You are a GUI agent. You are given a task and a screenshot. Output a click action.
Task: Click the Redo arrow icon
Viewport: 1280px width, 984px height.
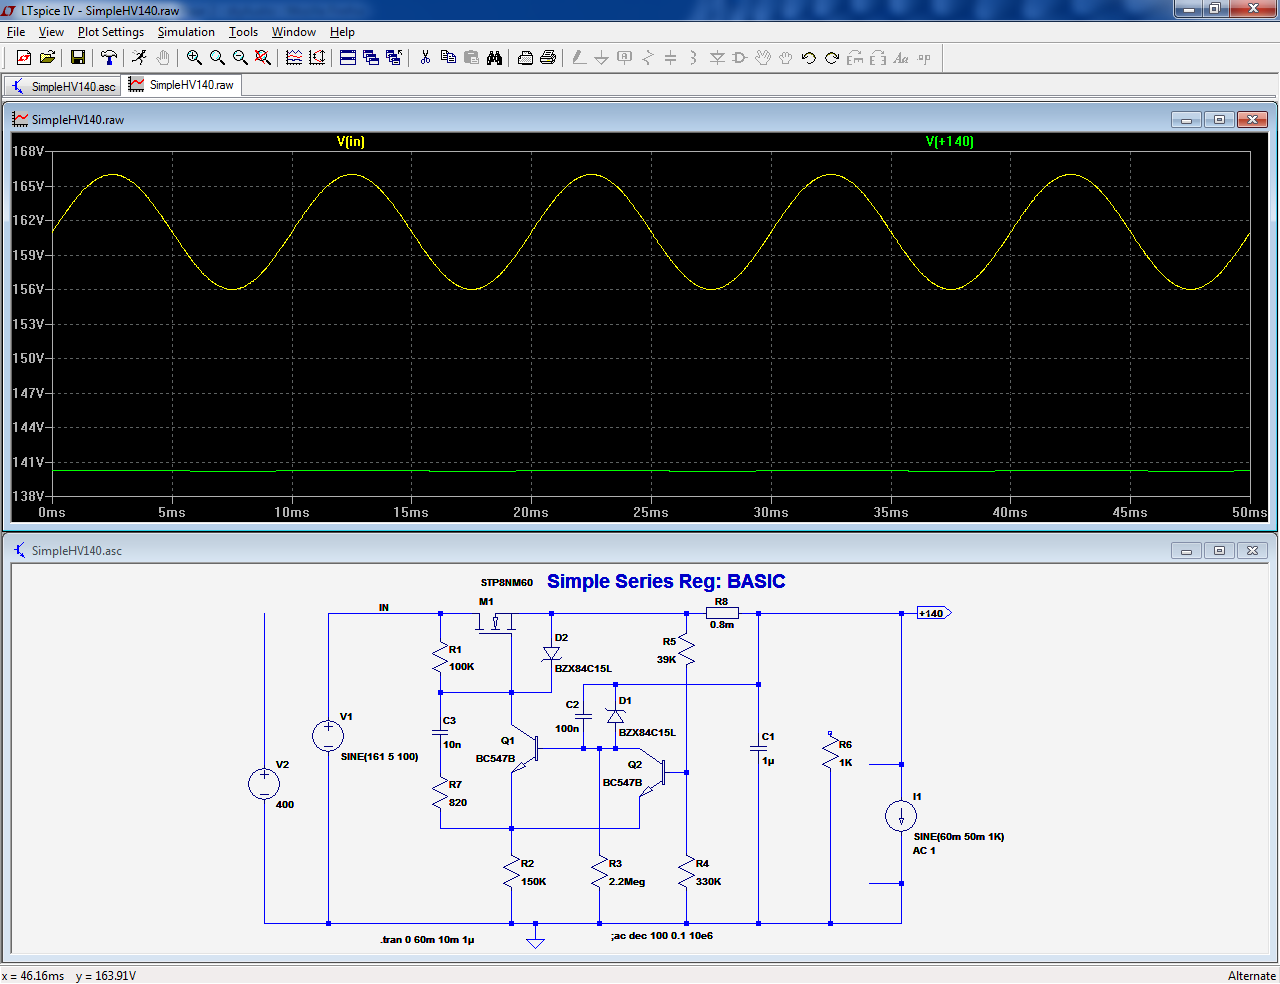click(x=832, y=58)
